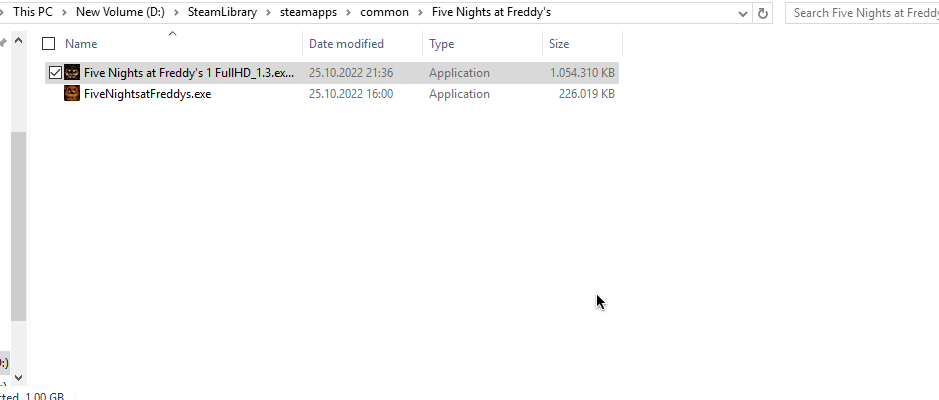Uncheck the Five Nights at Freddy's 1 FullHD checkbox

point(55,72)
